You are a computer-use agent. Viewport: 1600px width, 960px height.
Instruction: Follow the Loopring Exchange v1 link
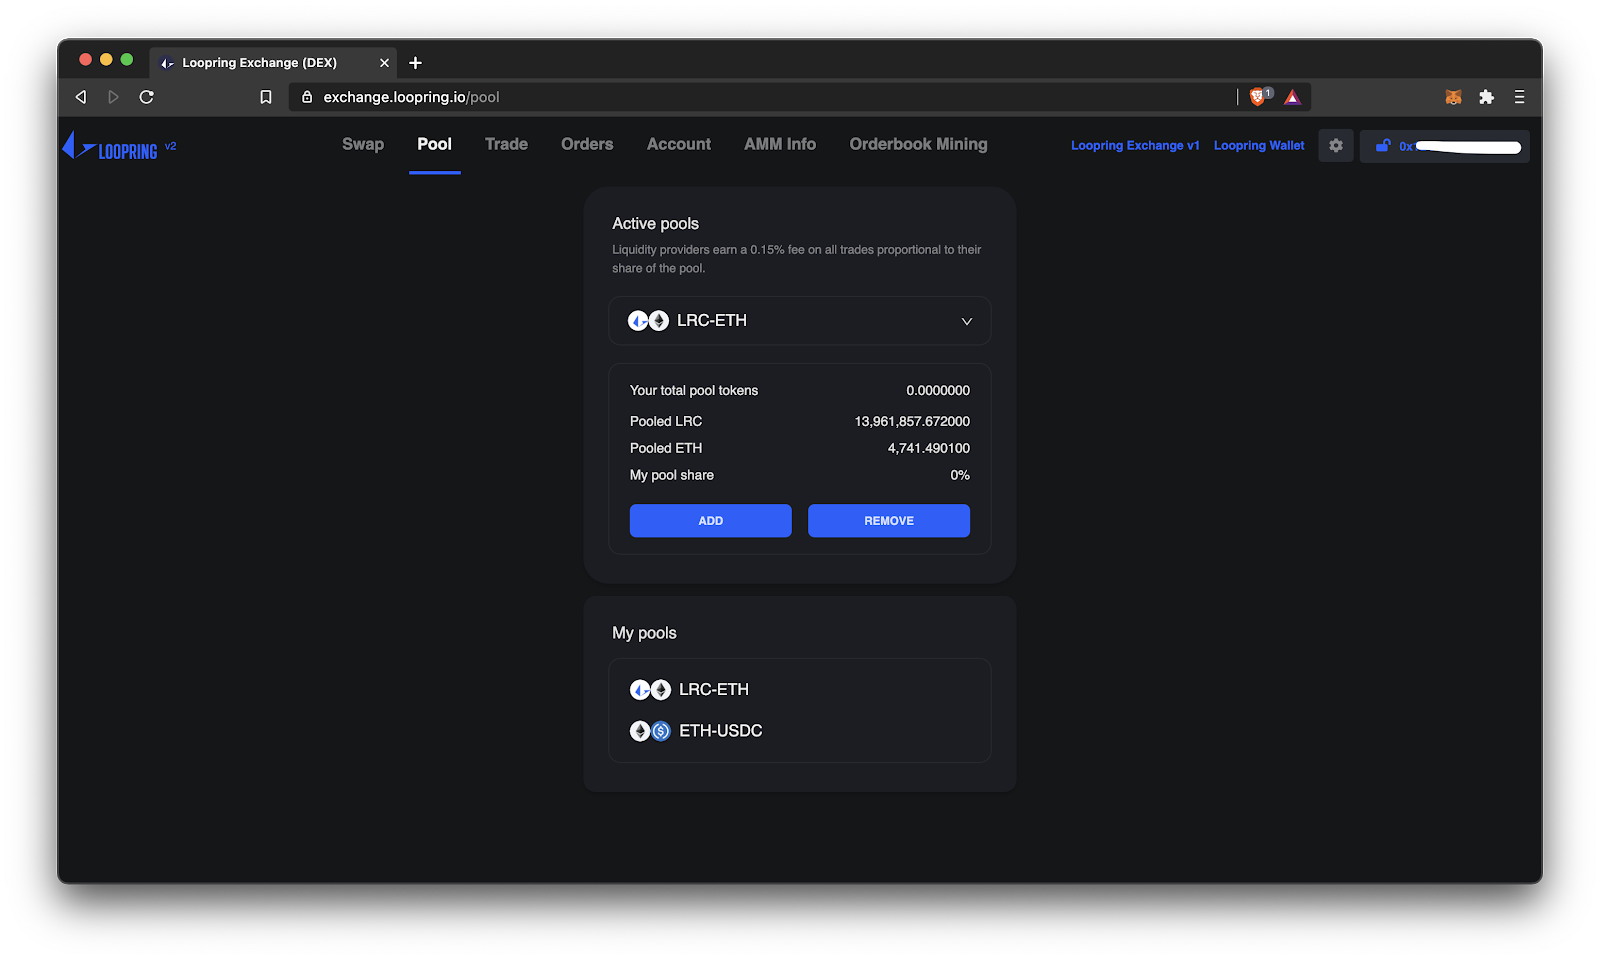(1135, 146)
